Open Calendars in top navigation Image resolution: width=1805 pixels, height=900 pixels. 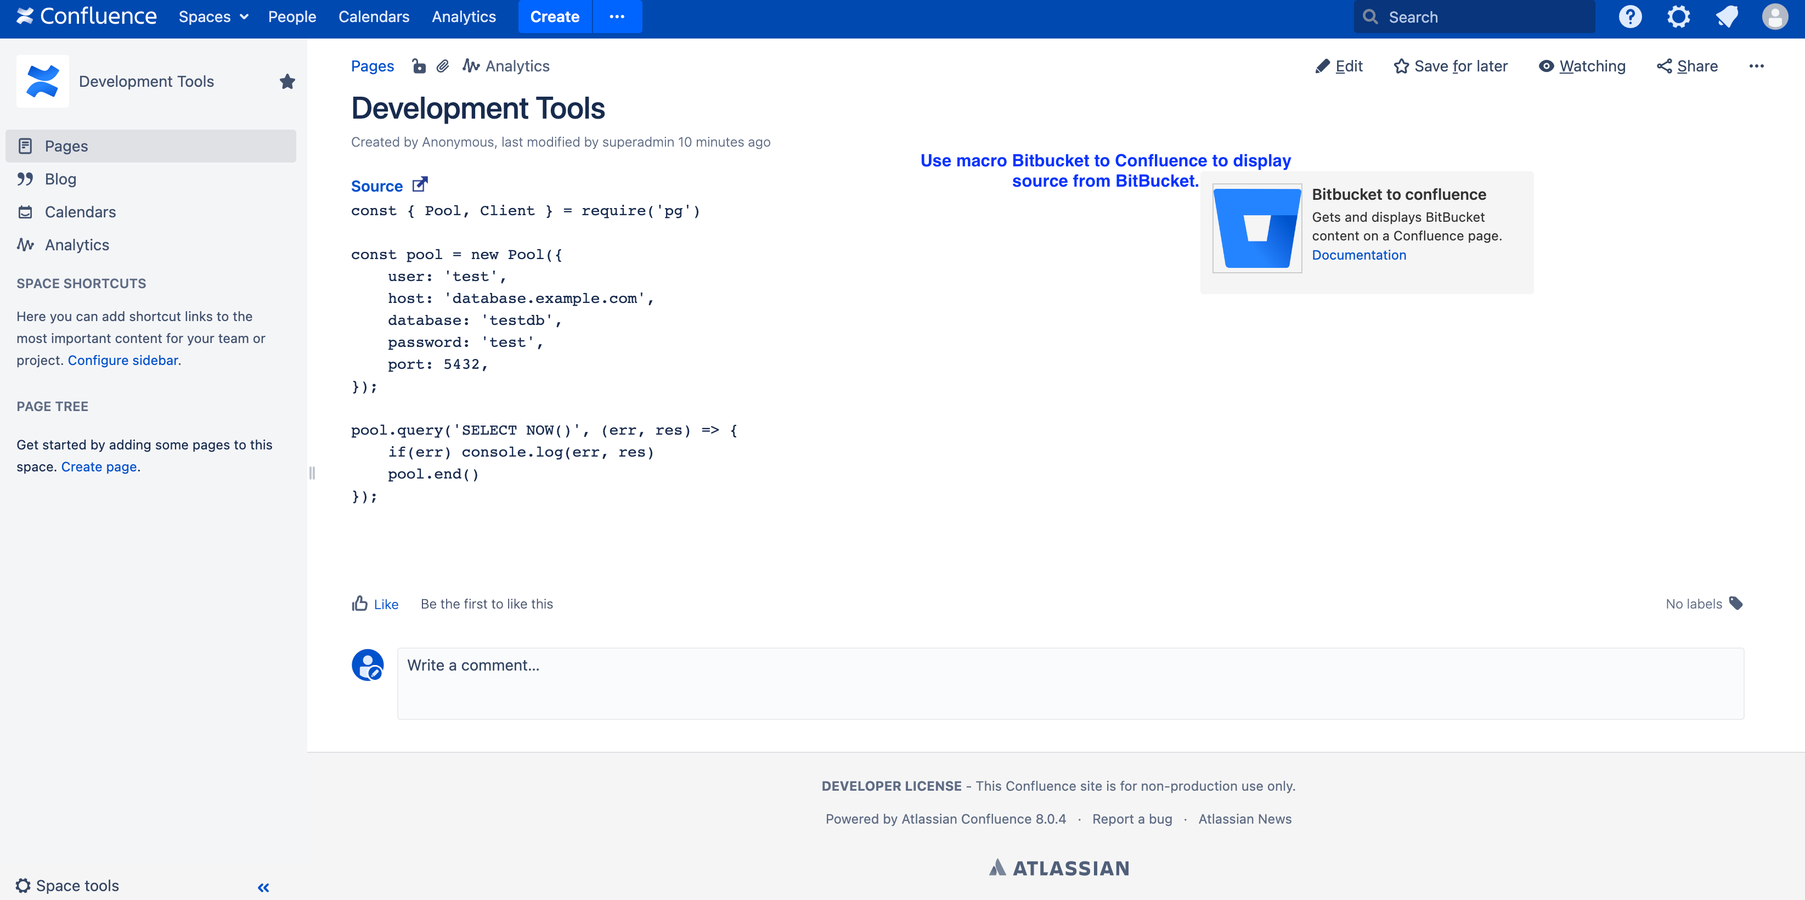tap(374, 17)
